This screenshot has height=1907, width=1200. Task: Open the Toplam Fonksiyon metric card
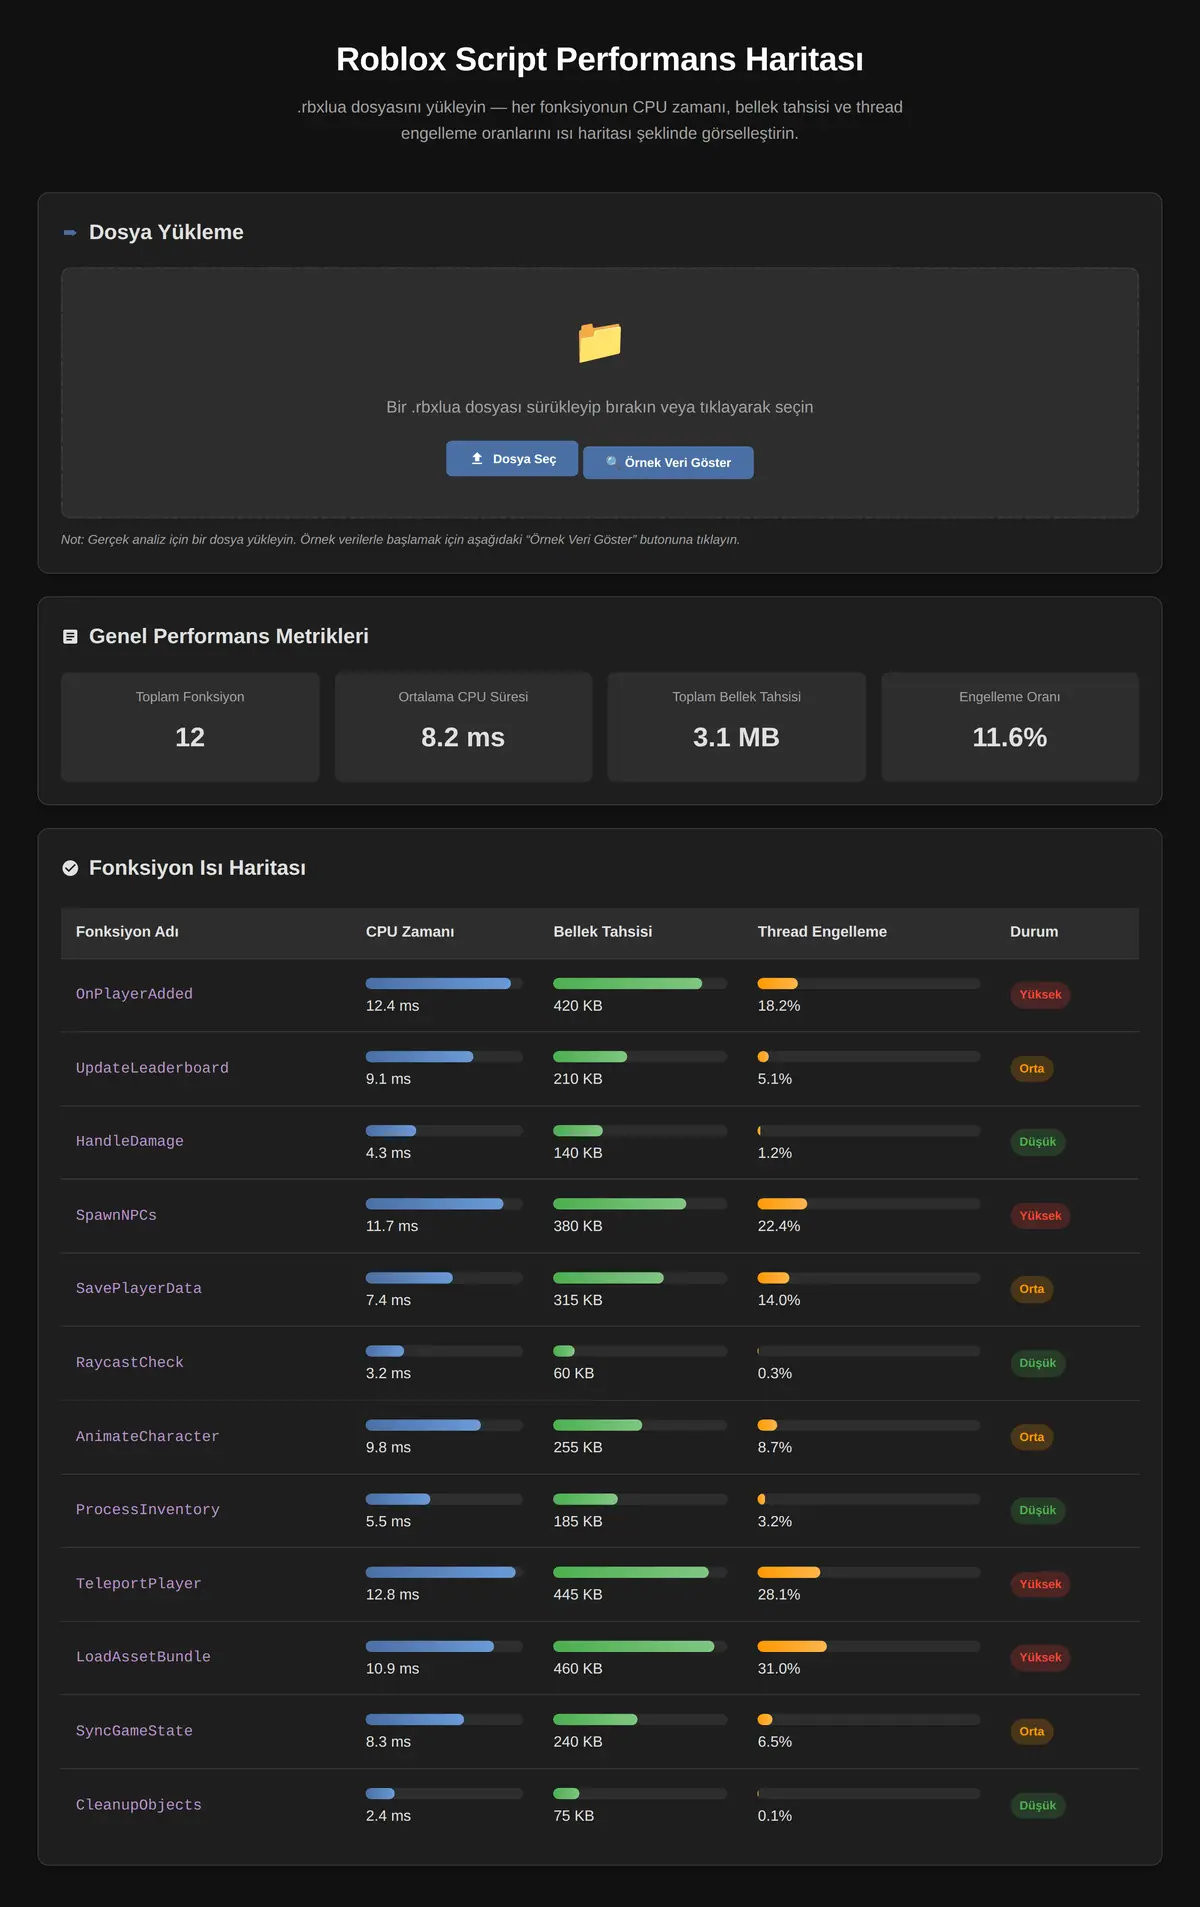tap(190, 727)
